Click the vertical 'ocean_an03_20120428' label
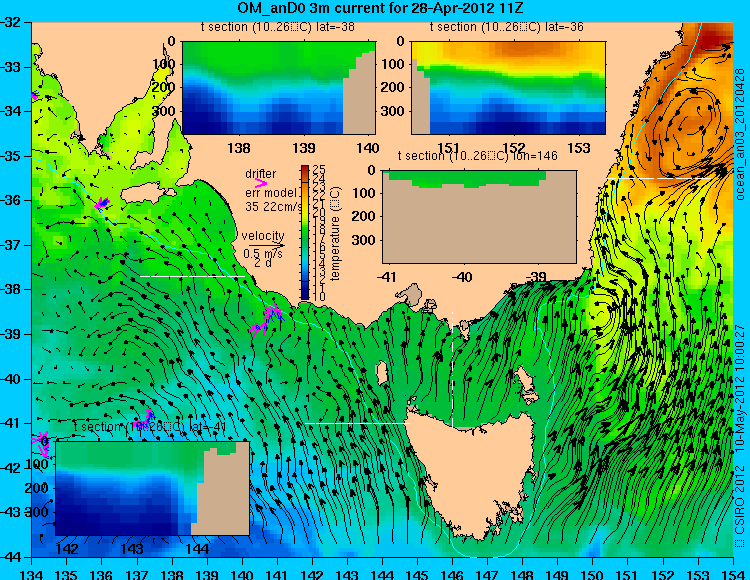The image size is (750, 580). [x=739, y=134]
